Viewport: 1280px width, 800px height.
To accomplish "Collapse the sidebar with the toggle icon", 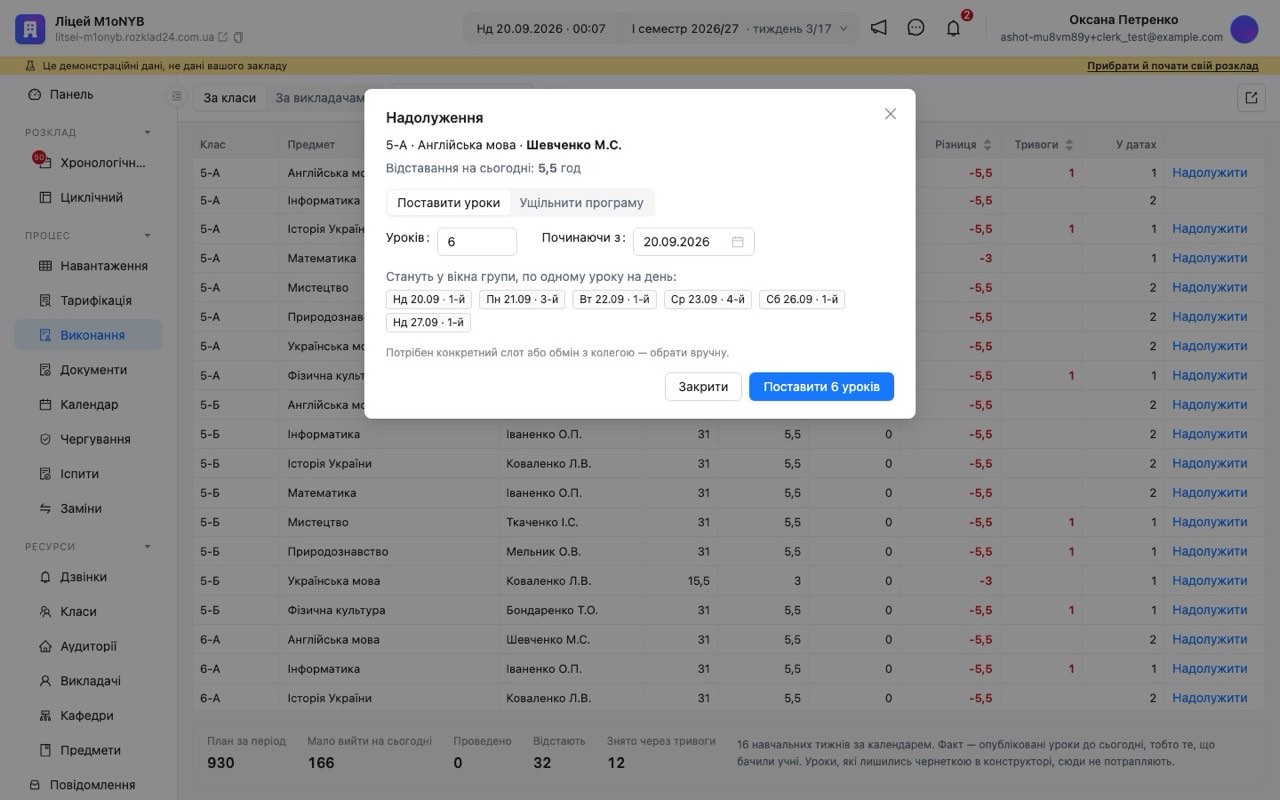I will click(x=177, y=96).
